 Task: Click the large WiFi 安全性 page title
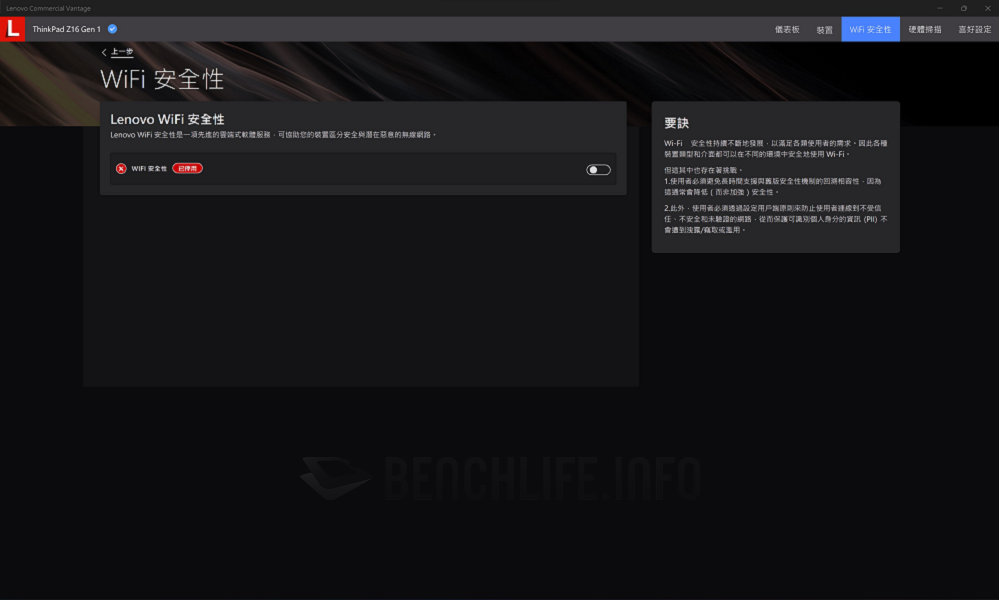tap(162, 79)
